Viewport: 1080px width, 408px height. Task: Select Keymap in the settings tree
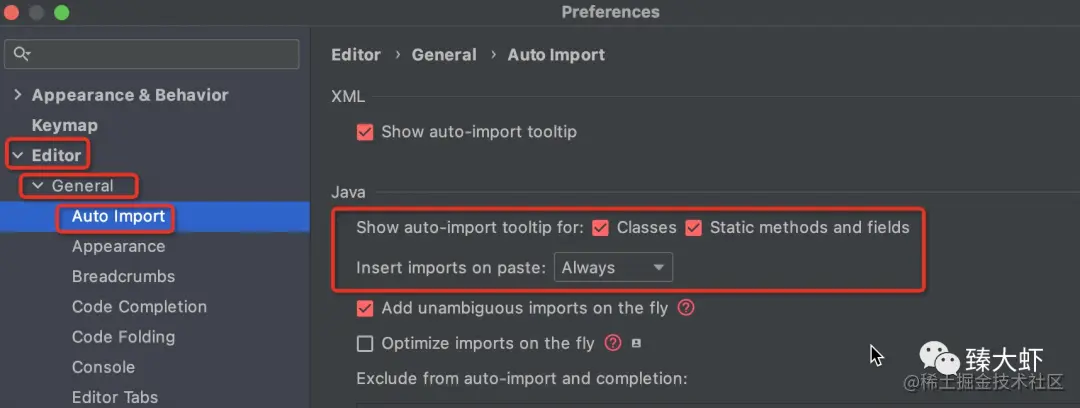(x=65, y=125)
